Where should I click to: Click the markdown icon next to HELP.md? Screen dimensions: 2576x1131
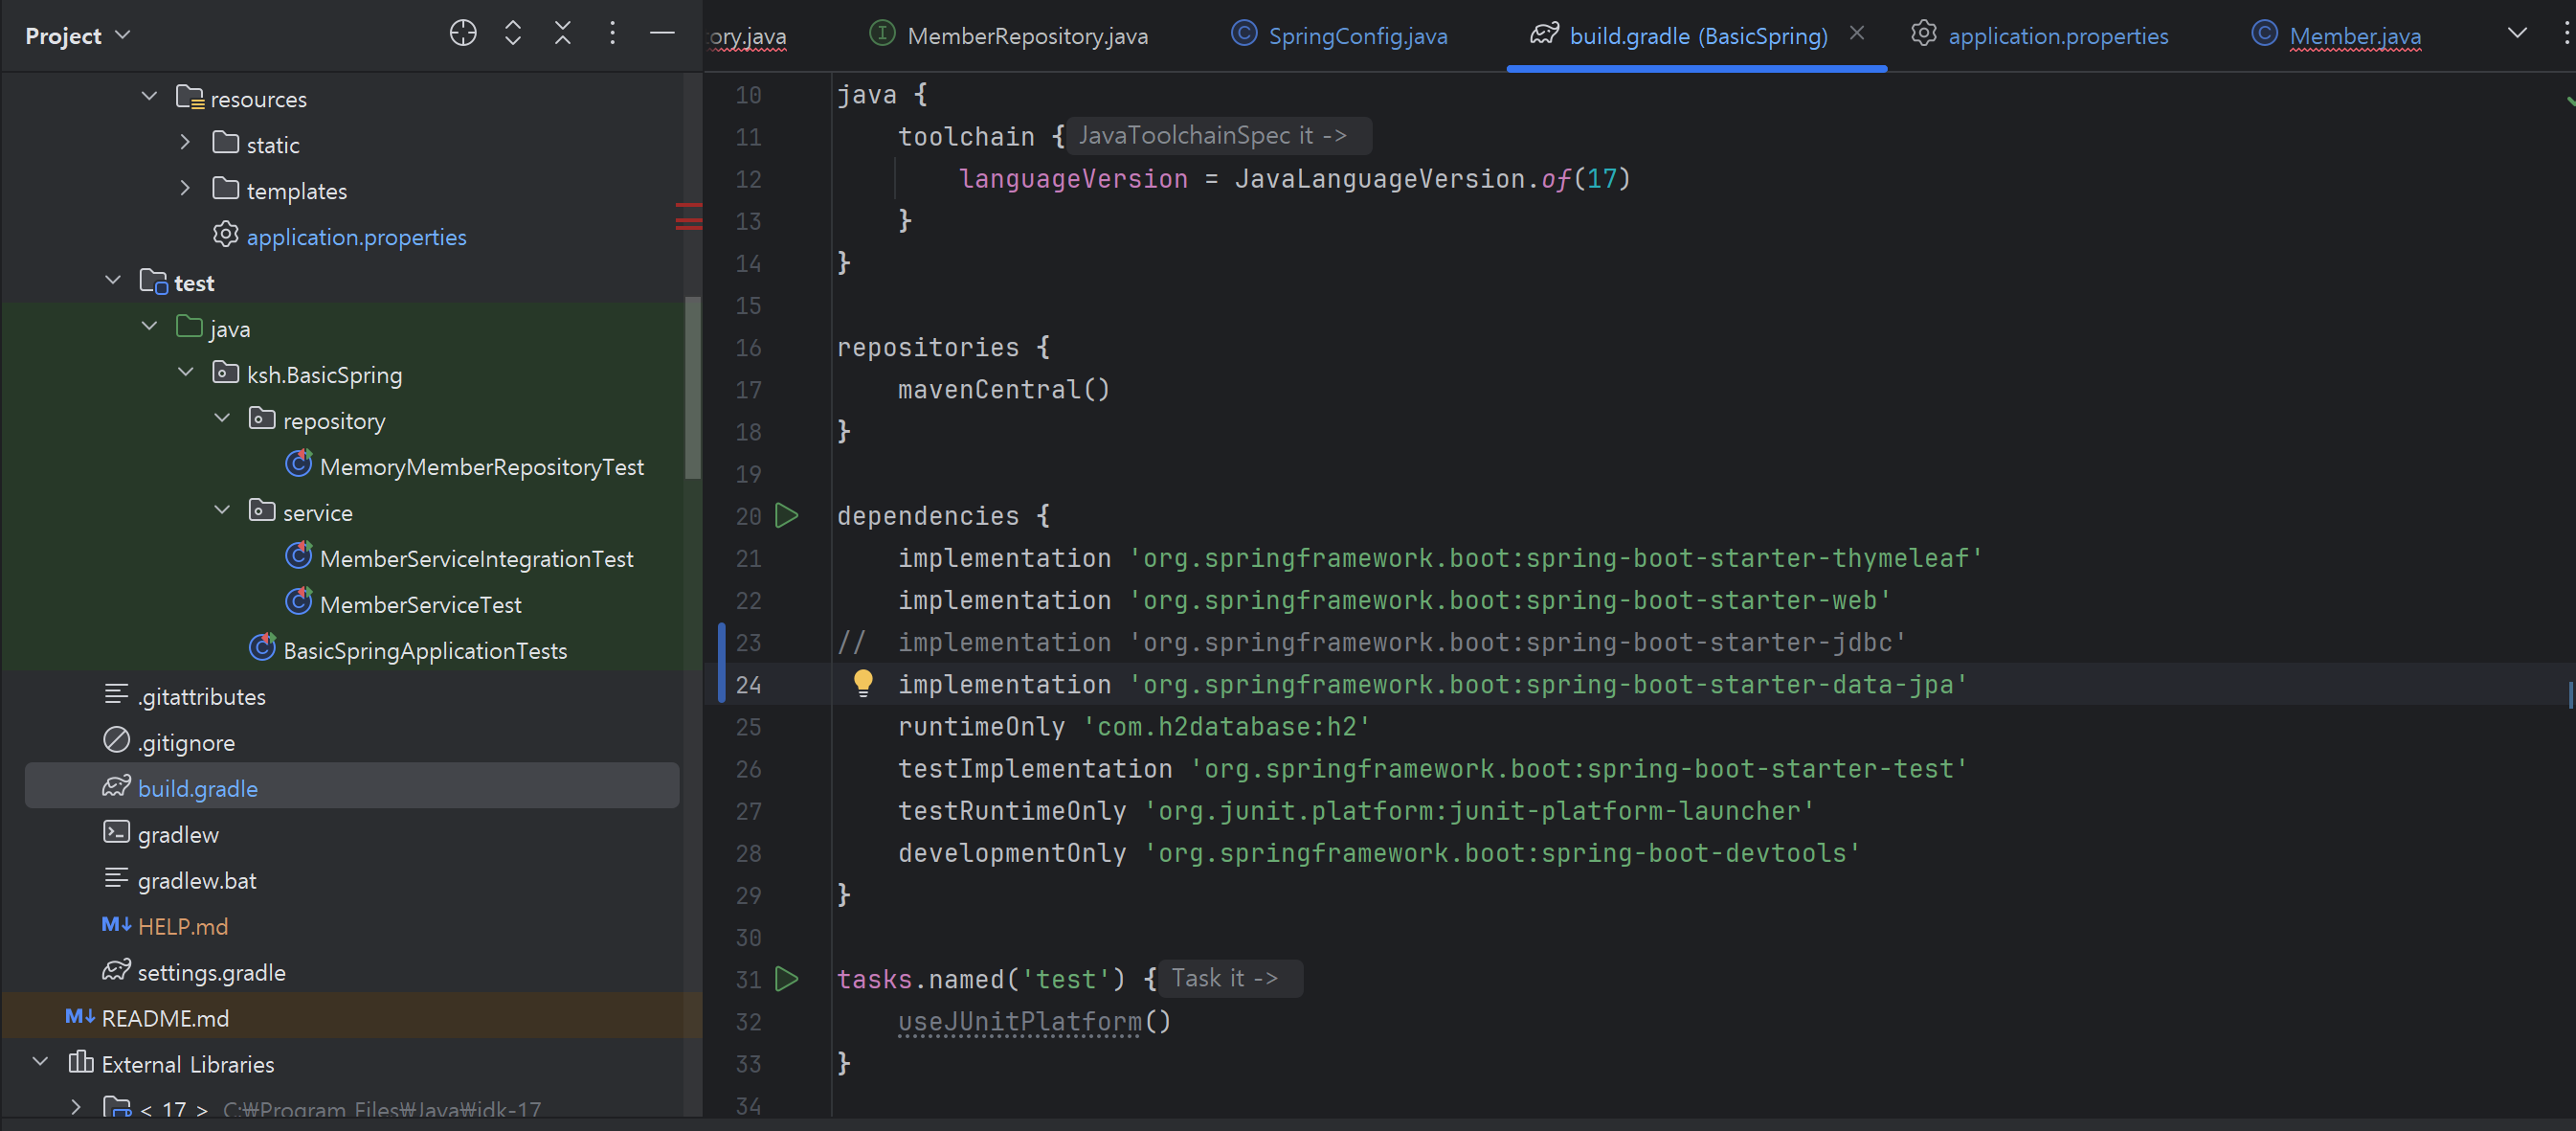tap(116, 925)
